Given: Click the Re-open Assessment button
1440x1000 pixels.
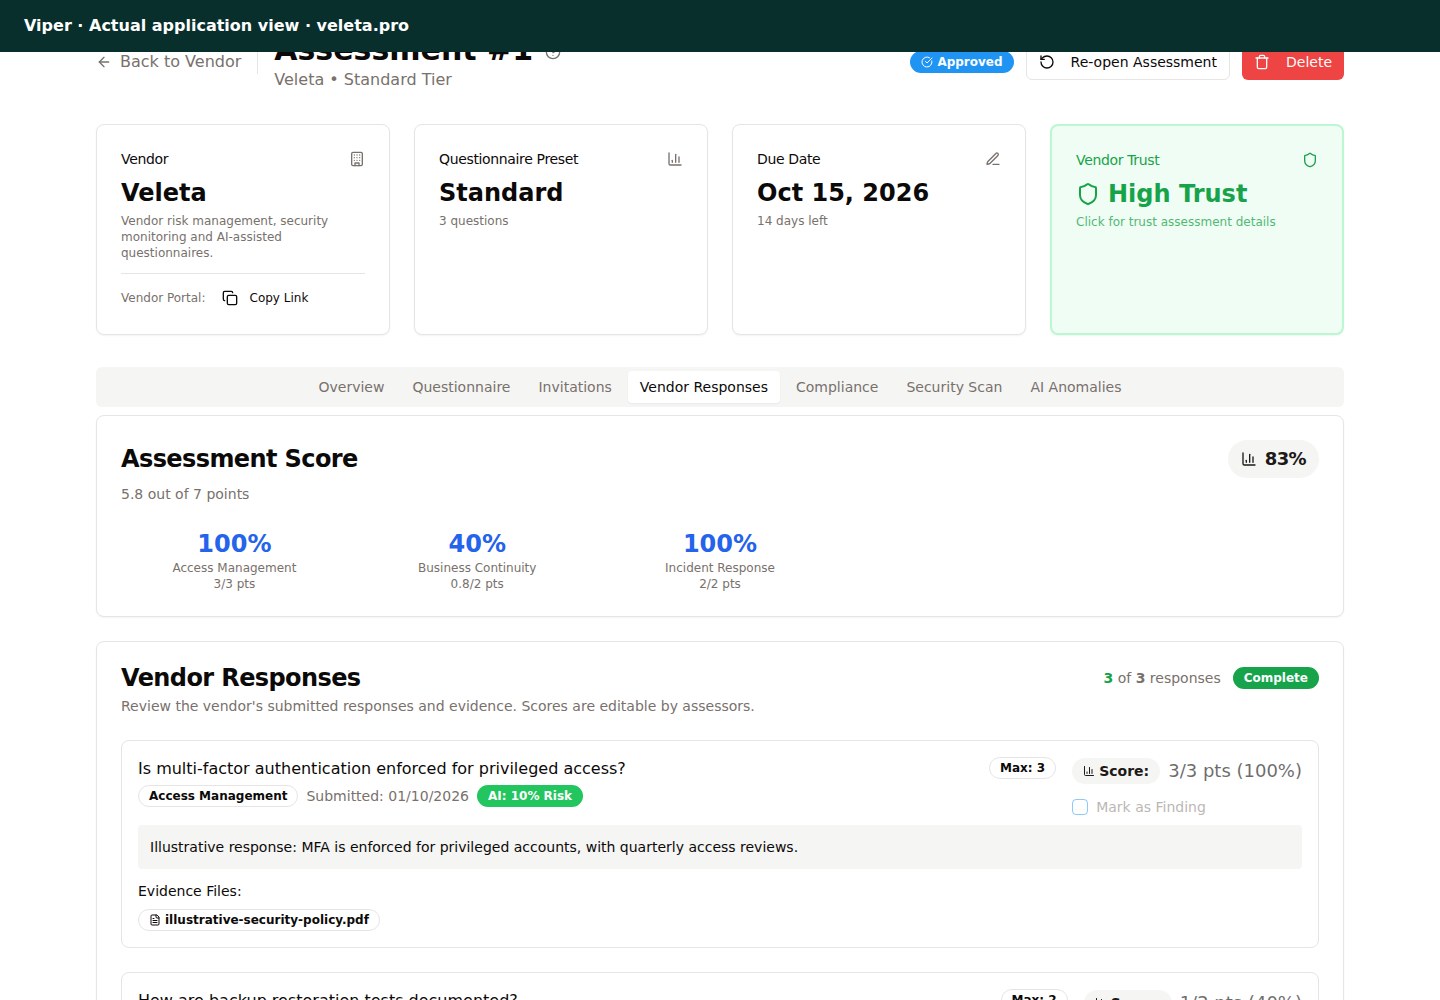Looking at the screenshot, I should pyautogui.click(x=1128, y=62).
